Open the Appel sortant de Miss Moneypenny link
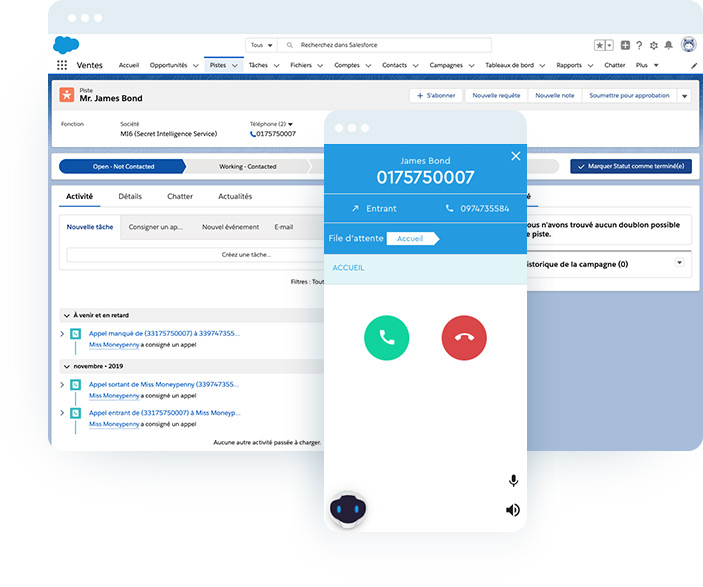The width and height of the screenshot is (703, 587). pyautogui.click(x=164, y=385)
